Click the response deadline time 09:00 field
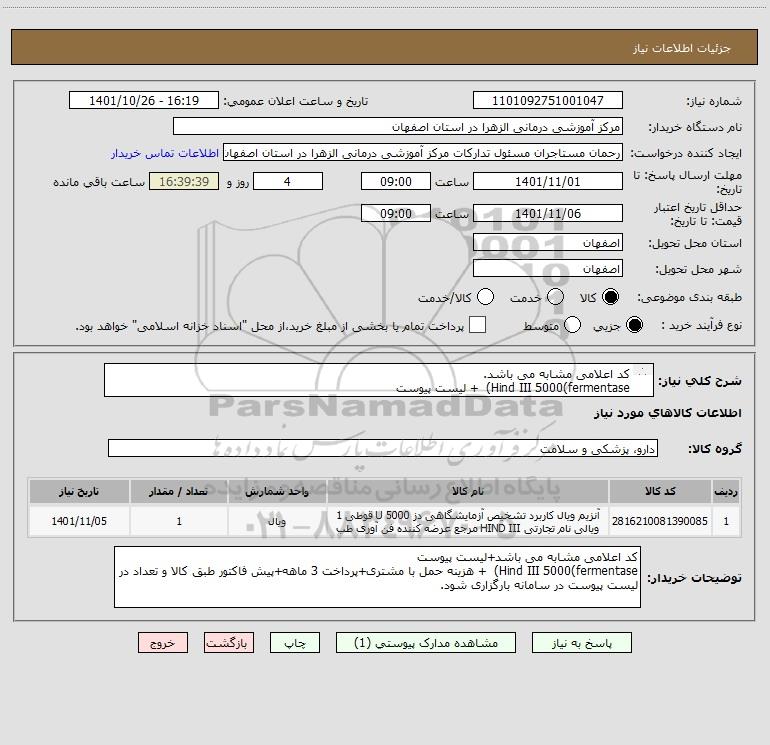 (396, 181)
